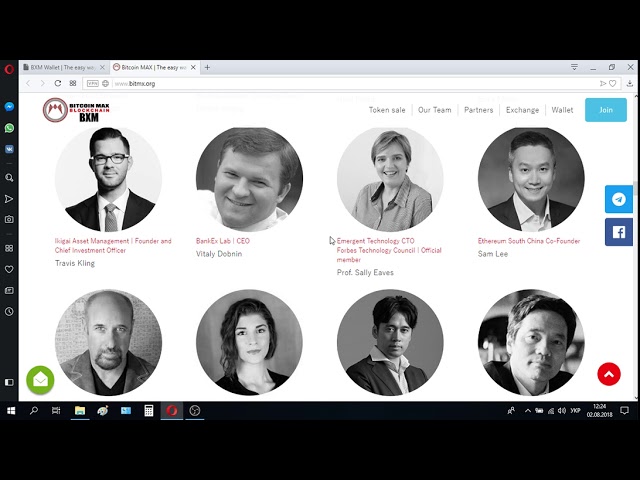The height and width of the screenshot is (480, 640).
Task: Click Vitaly Dobnin photo
Action: coord(249,179)
